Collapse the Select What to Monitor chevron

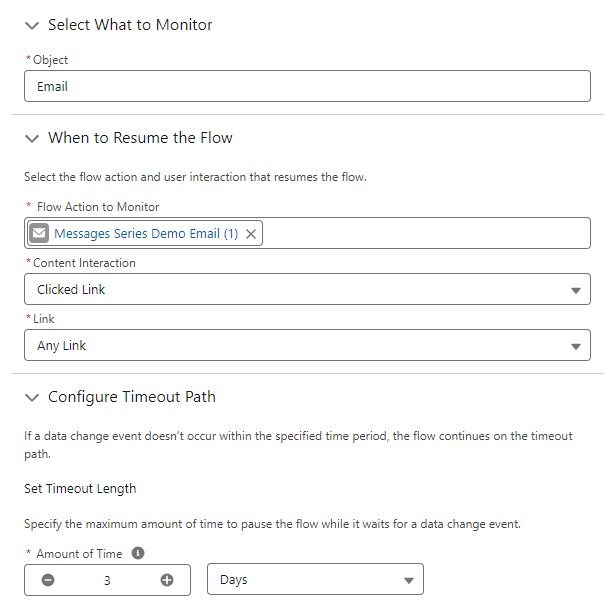[32, 25]
